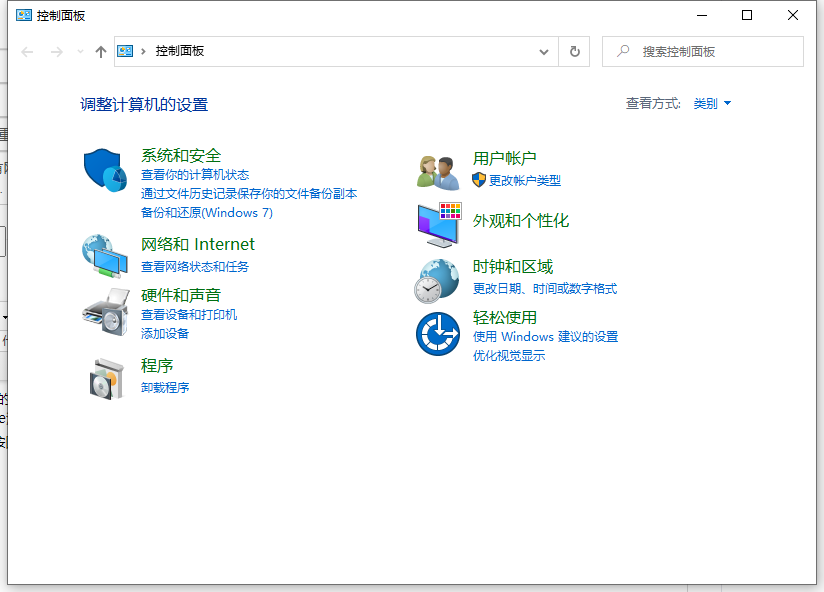824x592 pixels.
Task: Go up one level with up arrow
Action: pyautogui.click(x=100, y=51)
